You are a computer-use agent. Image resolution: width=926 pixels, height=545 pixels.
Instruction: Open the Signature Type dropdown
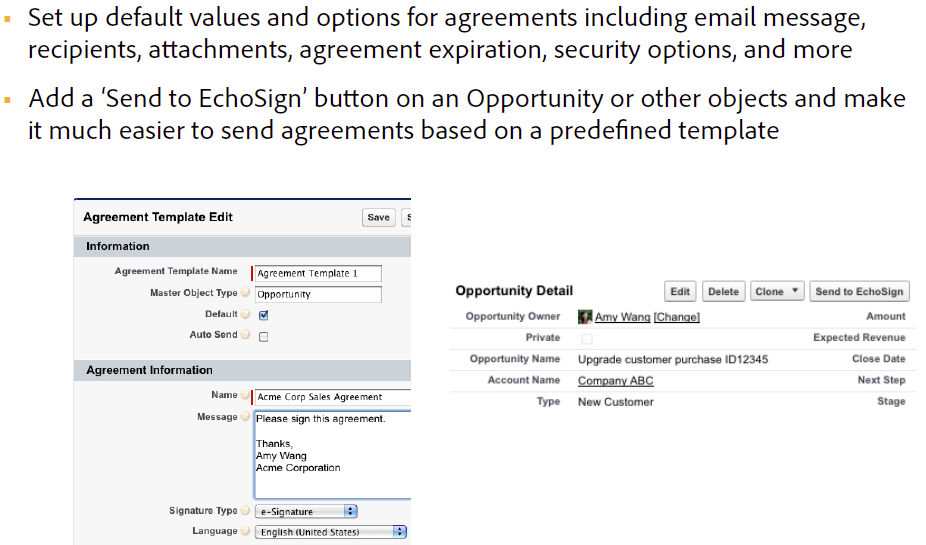tap(330, 512)
